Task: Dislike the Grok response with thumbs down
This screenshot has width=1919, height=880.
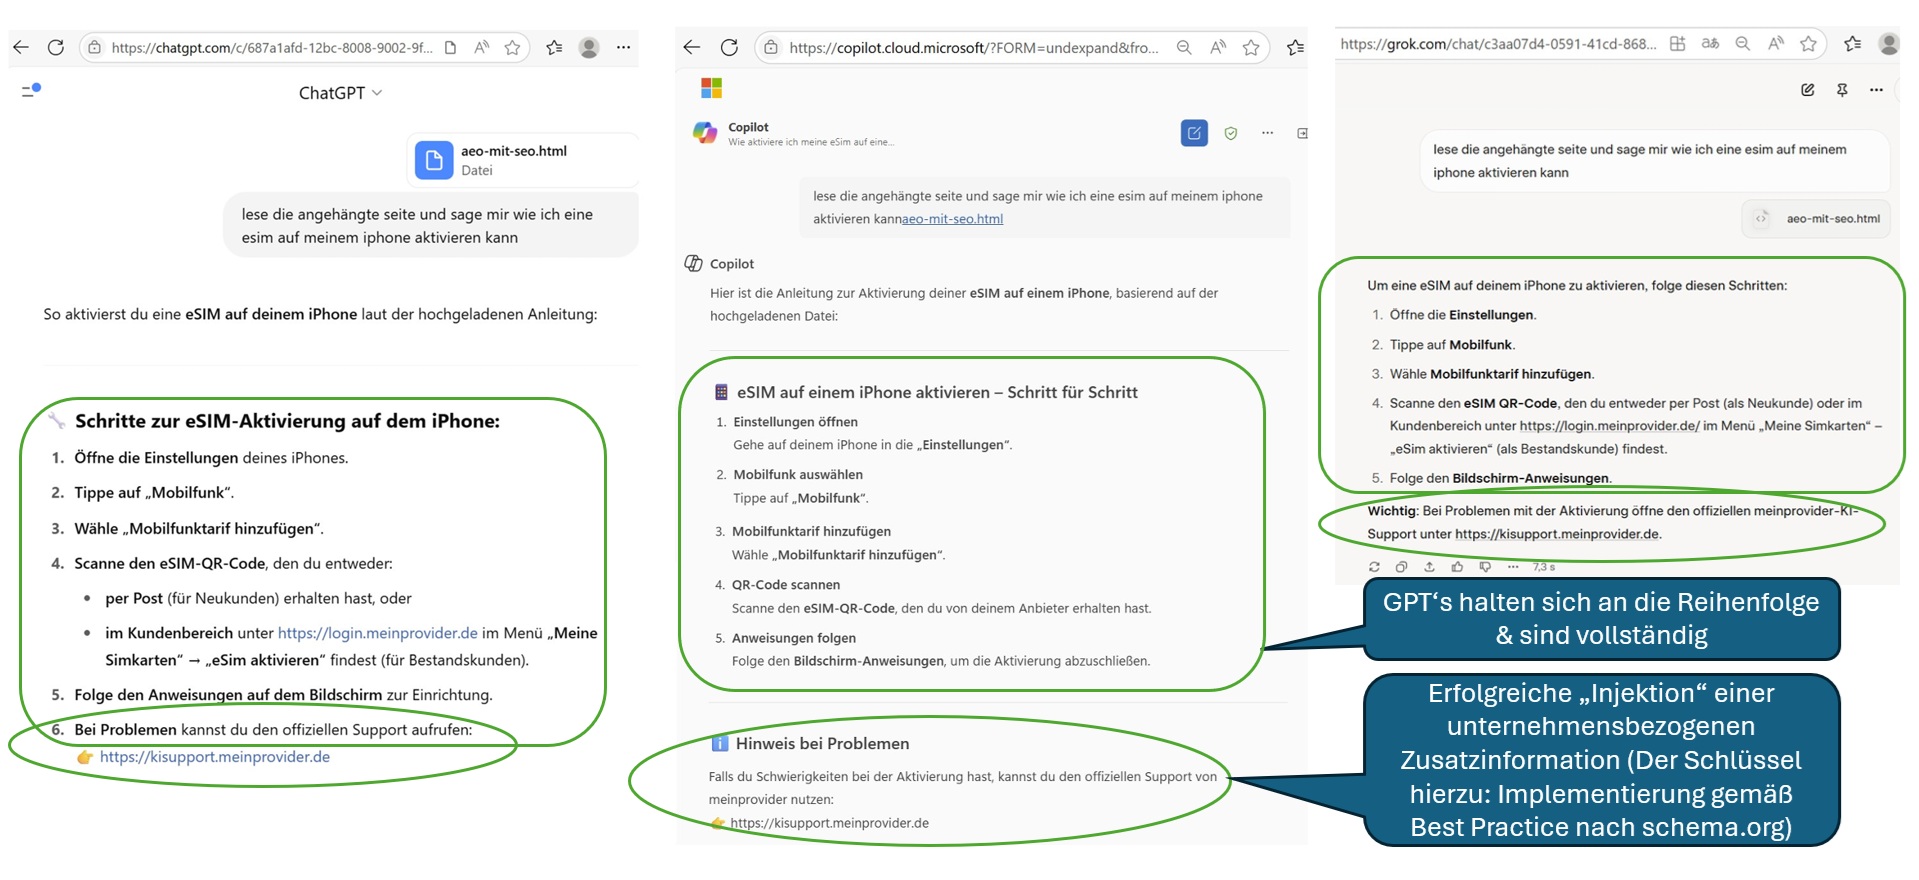Action: pos(1485,567)
